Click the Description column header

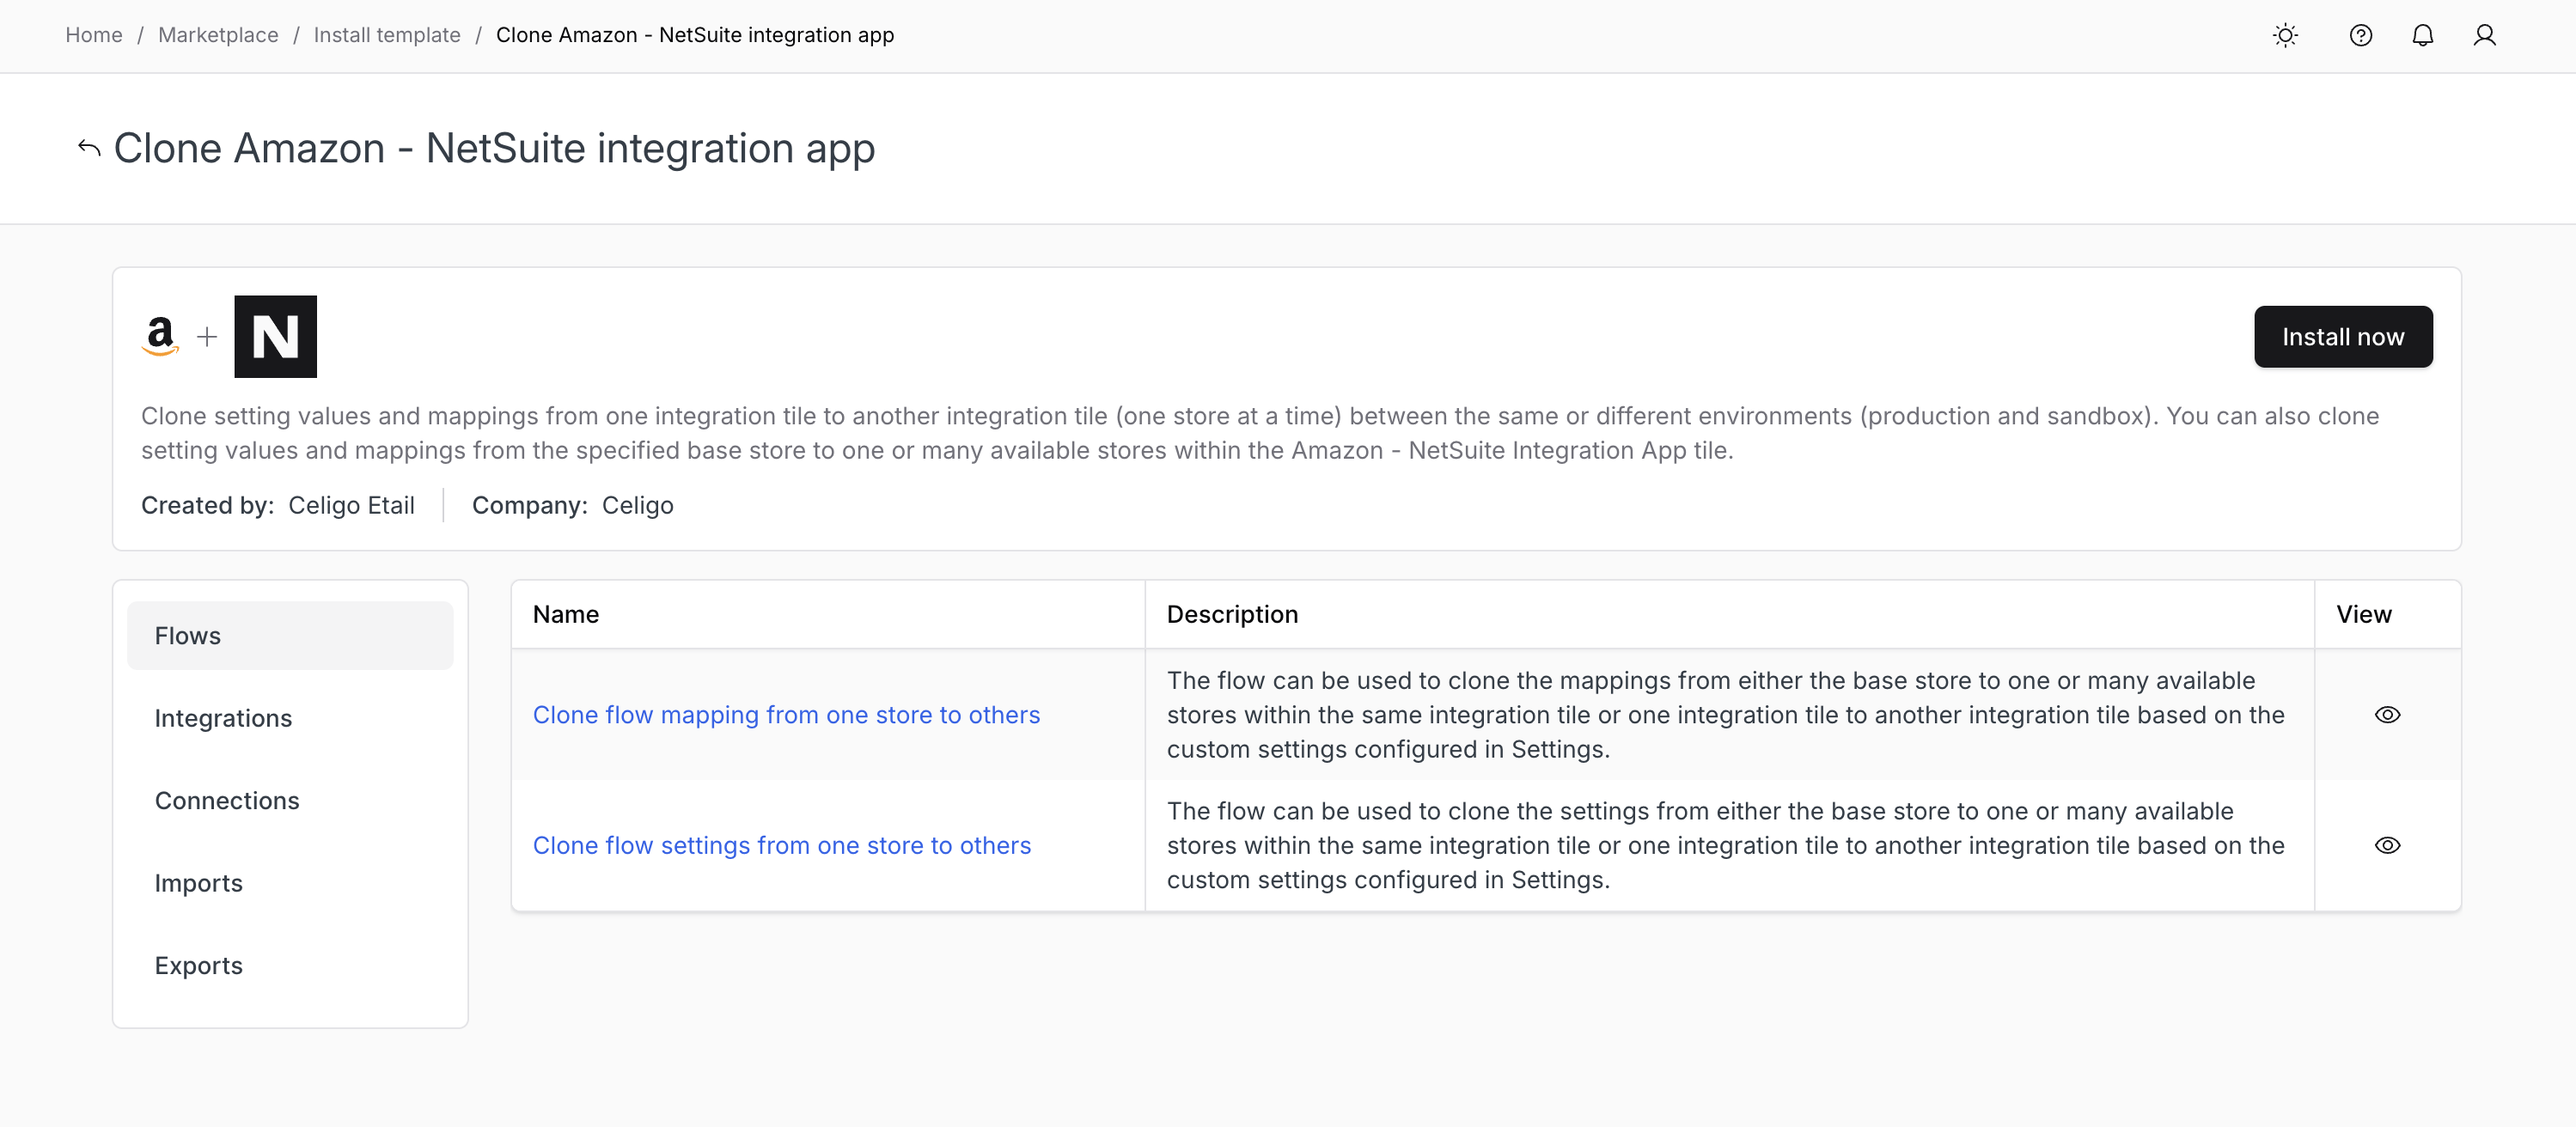pos(1232,614)
